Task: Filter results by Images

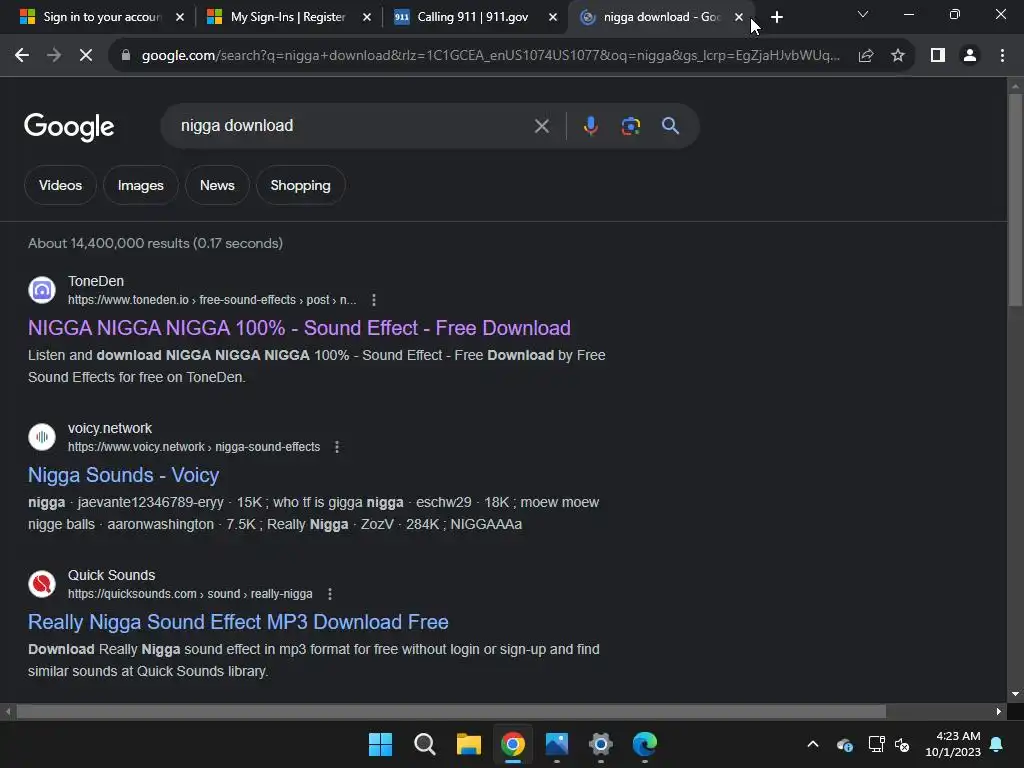Action: pos(140,185)
